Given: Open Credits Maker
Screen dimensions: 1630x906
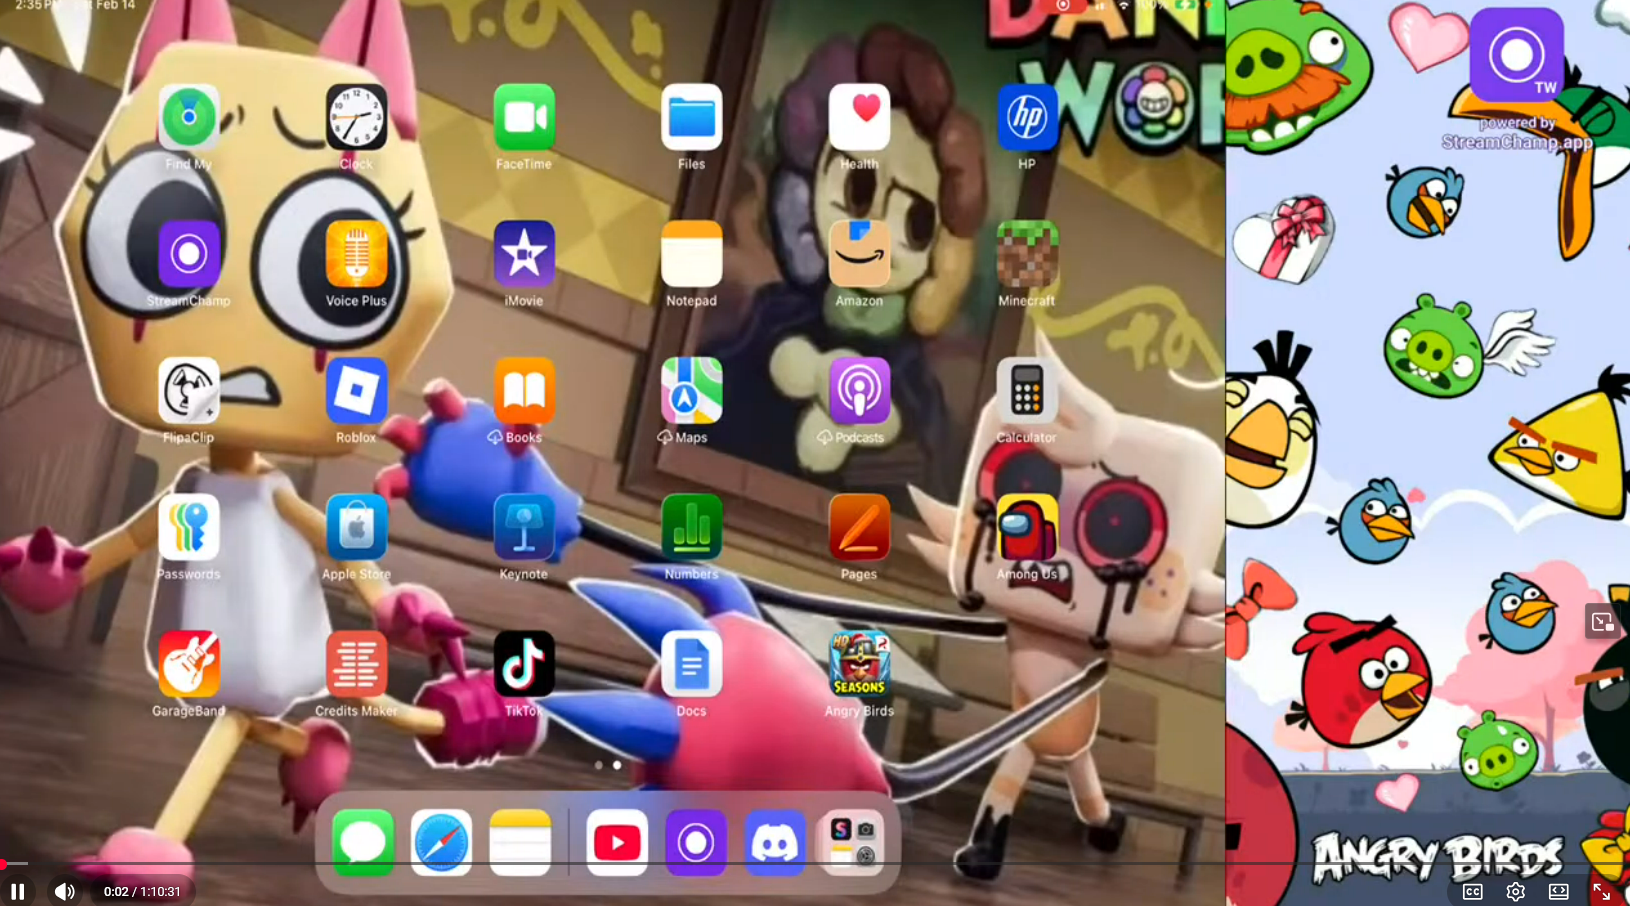Looking at the screenshot, I should click(356, 664).
